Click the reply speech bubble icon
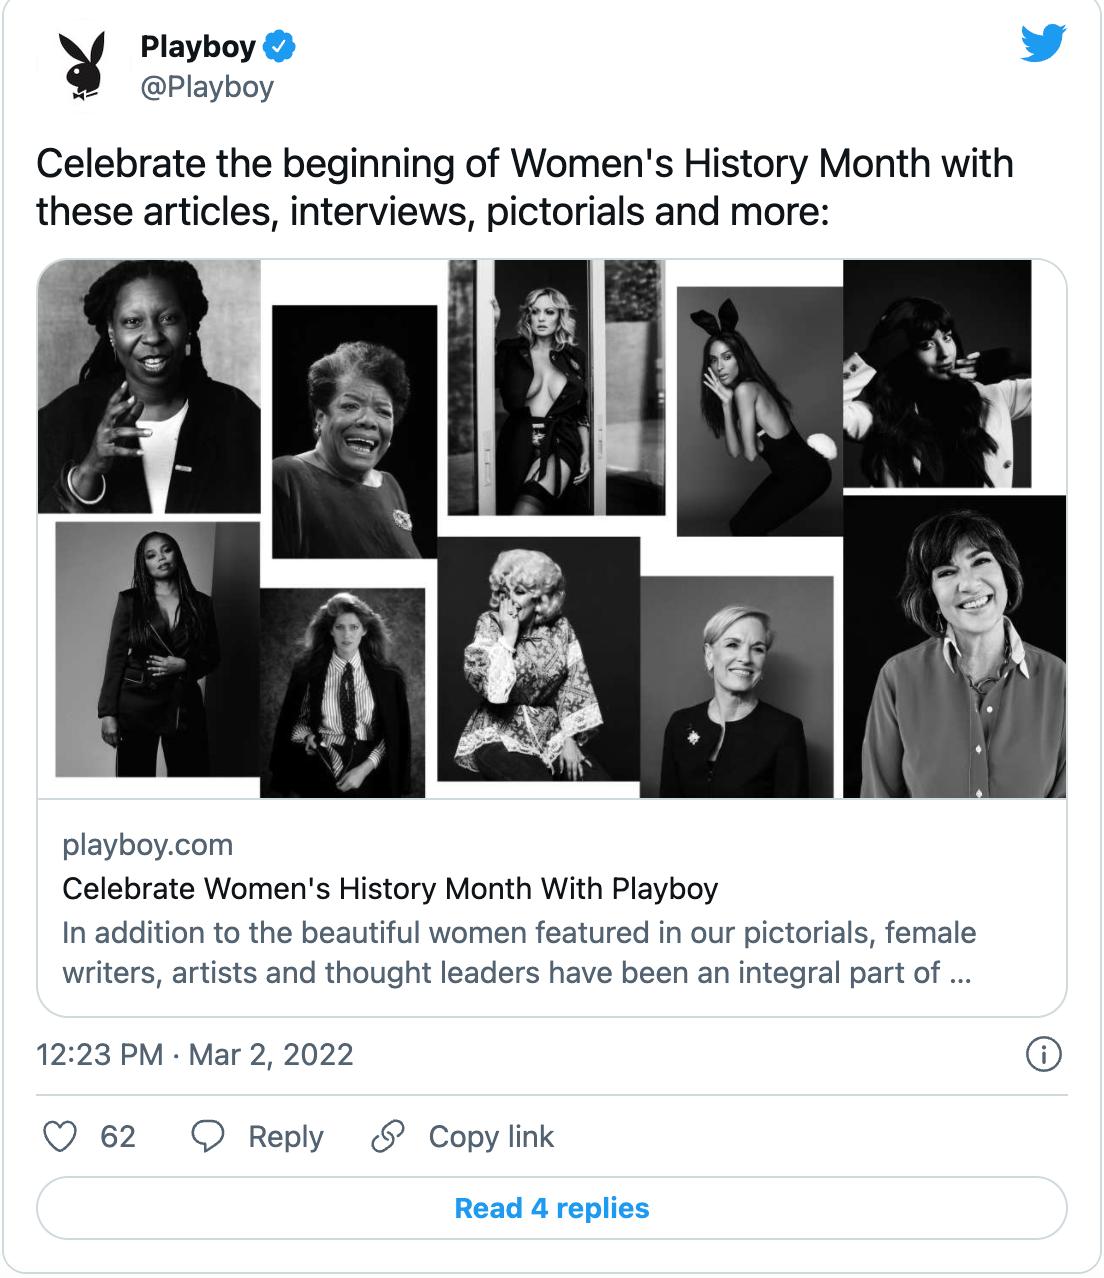The width and height of the screenshot is (1104, 1278). pyautogui.click(x=207, y=1136)
